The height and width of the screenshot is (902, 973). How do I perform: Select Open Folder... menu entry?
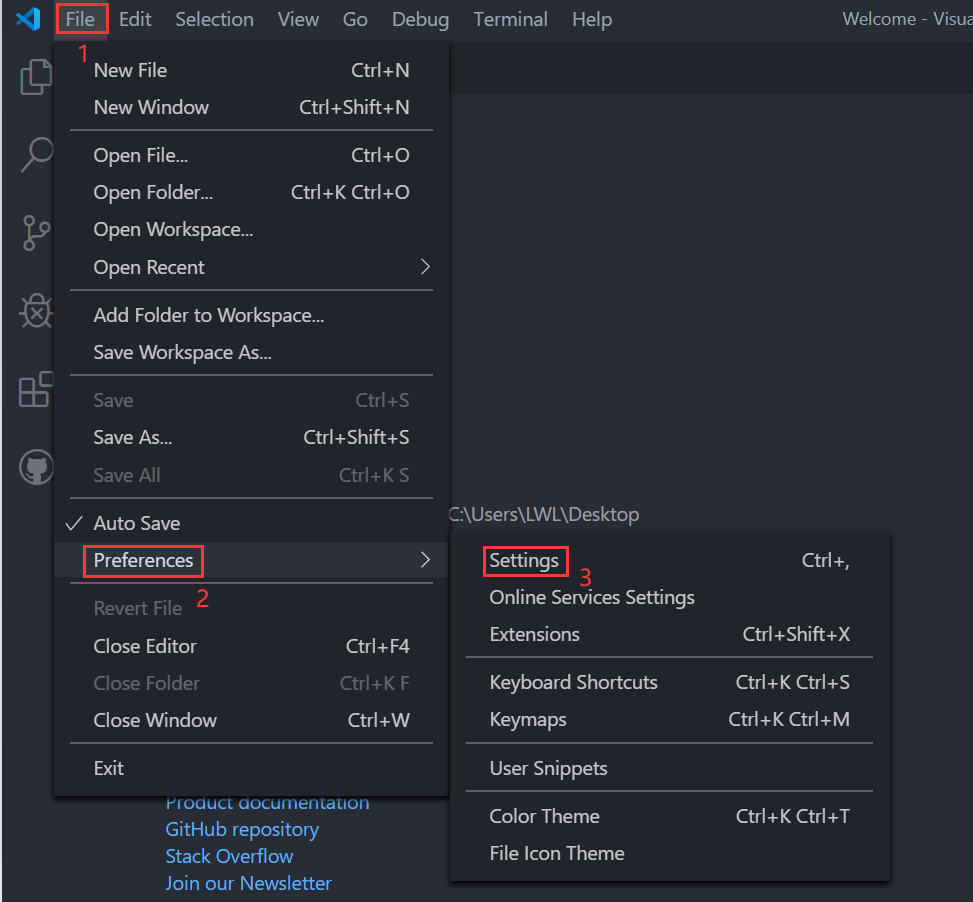coord(251,192)
